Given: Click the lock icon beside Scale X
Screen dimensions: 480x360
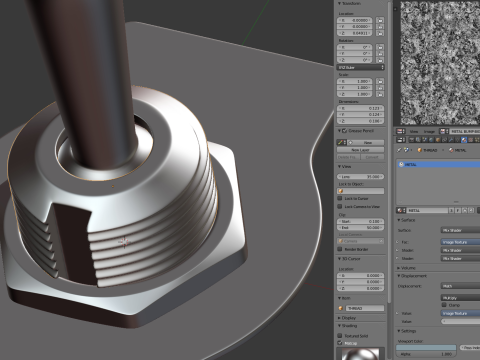Looking at the screenshot, I should (380, 81).
